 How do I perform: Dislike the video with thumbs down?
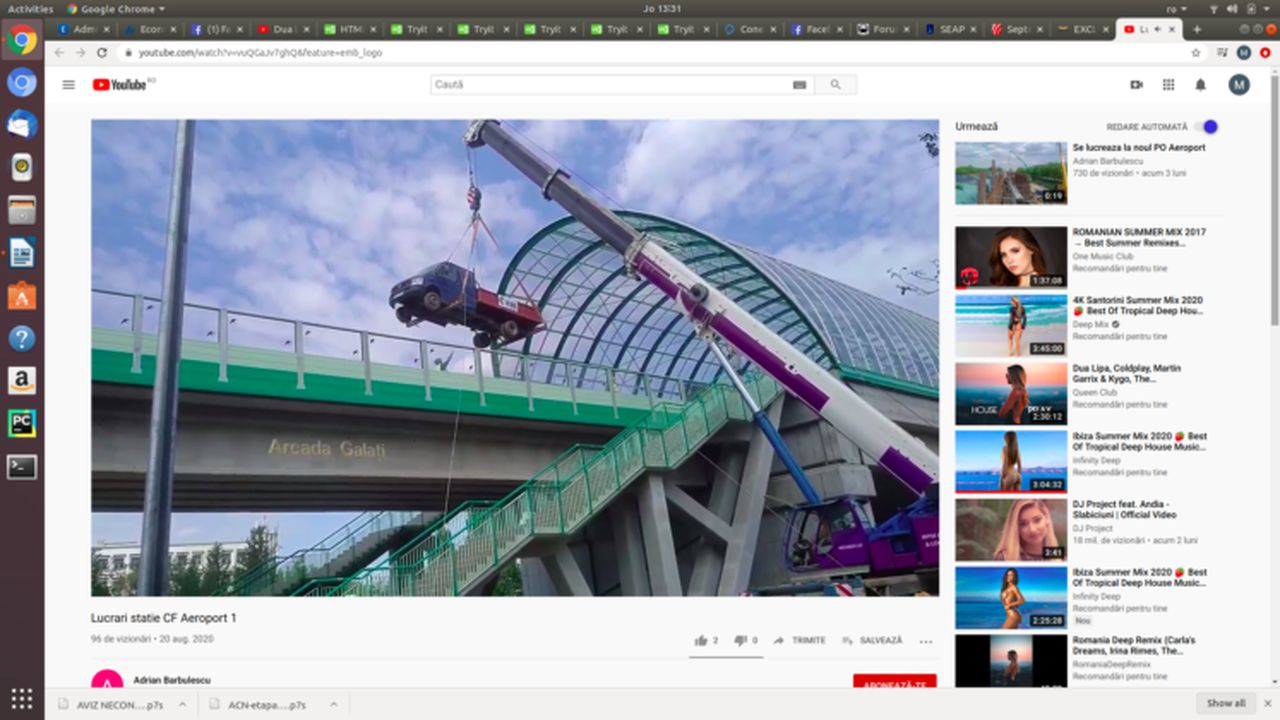pyautogui.click(x=741, y=640)
